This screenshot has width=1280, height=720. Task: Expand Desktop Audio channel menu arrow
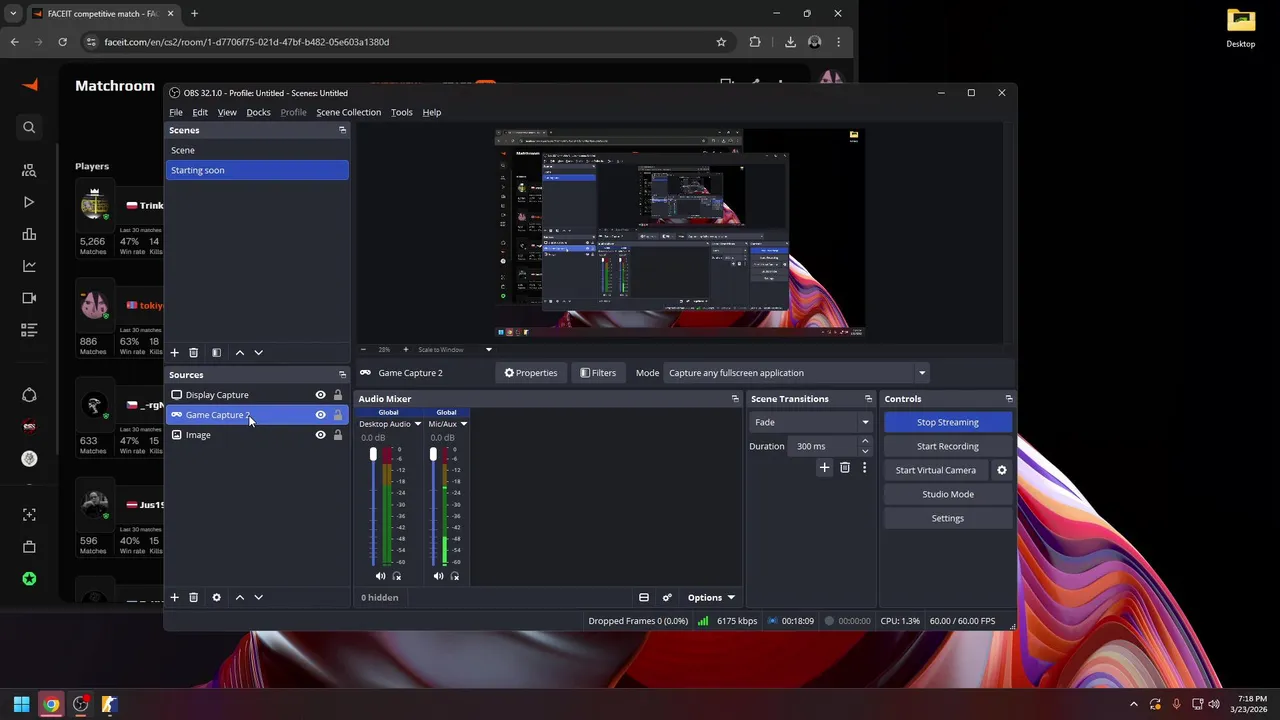(x=417, y=424)
